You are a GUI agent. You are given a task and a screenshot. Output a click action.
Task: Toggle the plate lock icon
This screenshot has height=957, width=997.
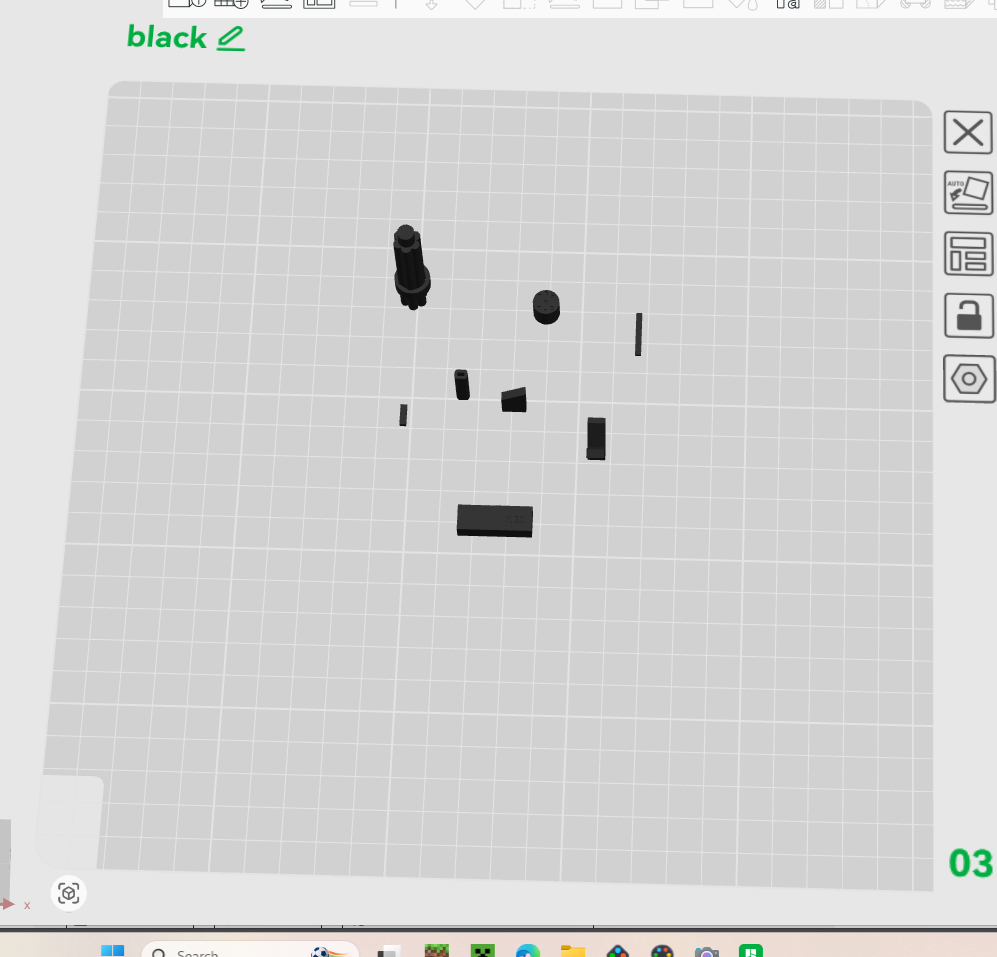coord(969,315)
